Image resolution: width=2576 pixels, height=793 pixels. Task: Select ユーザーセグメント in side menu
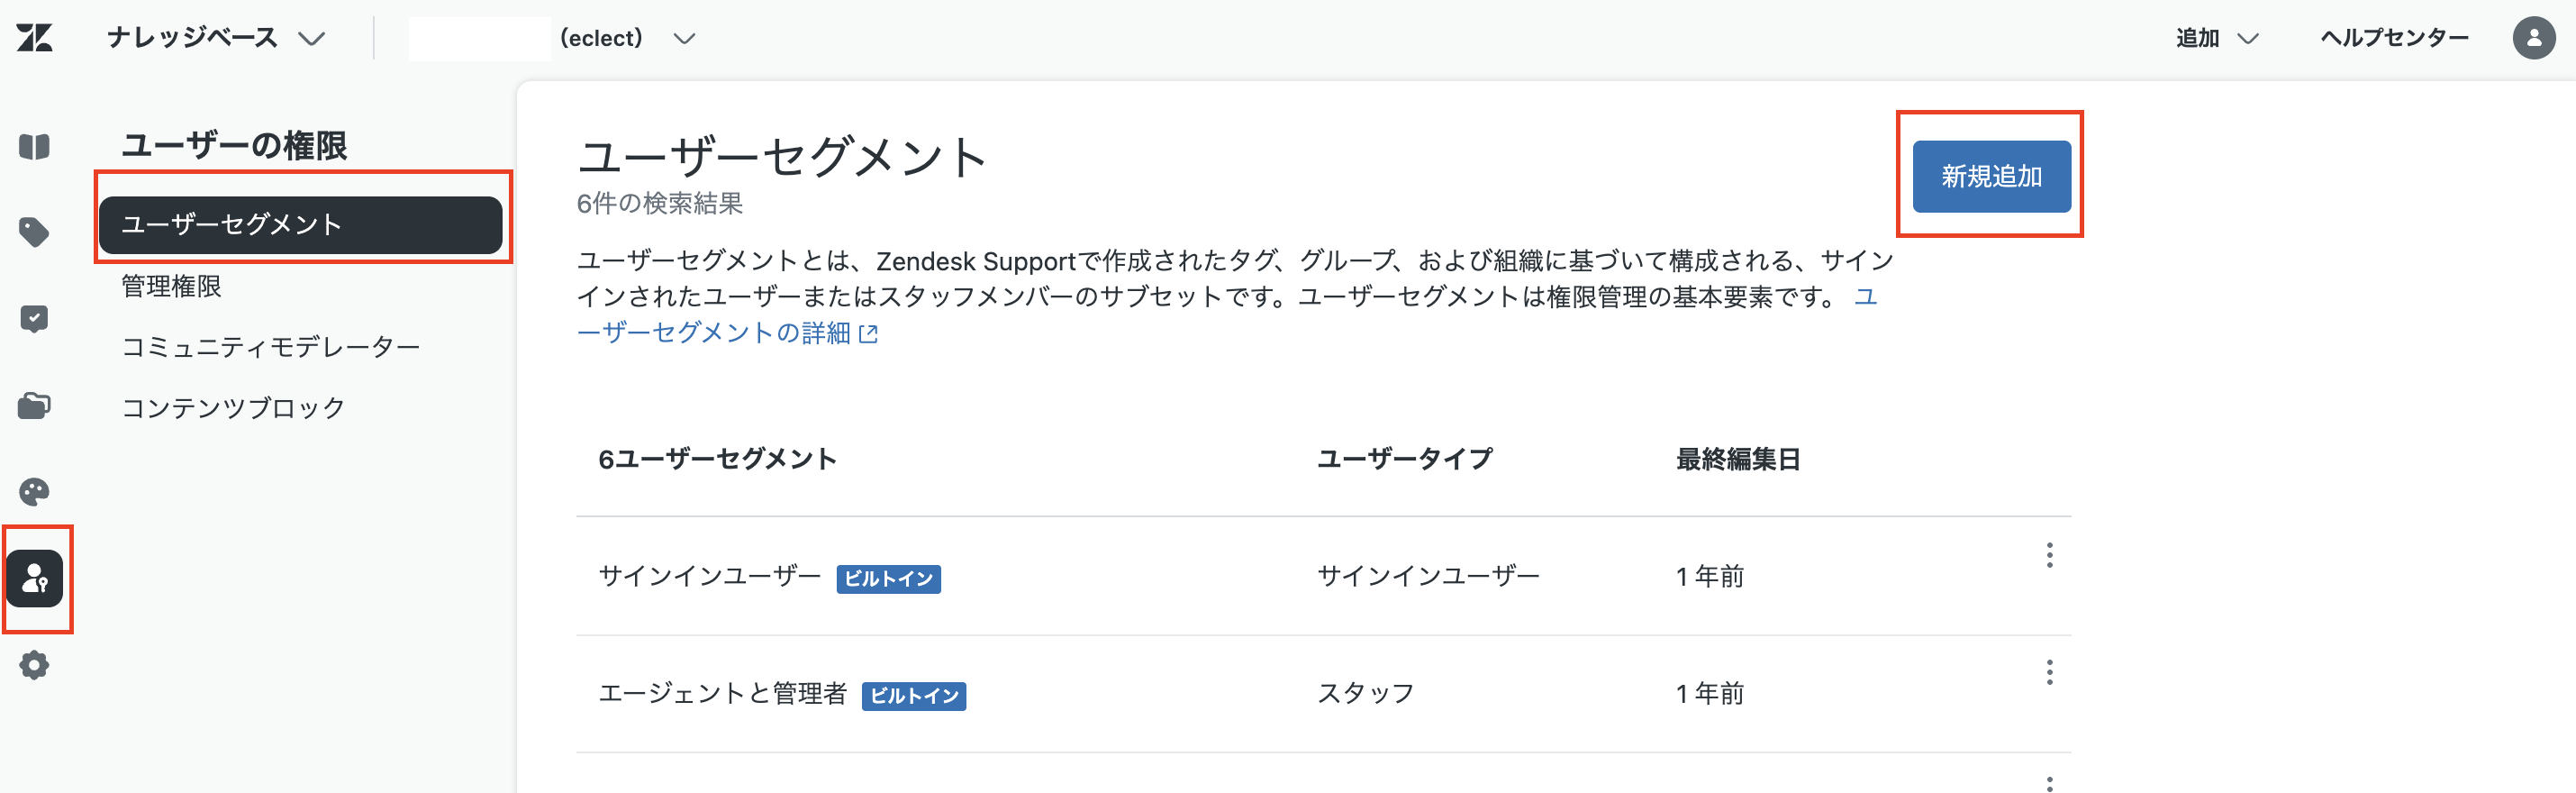[300, 225]
